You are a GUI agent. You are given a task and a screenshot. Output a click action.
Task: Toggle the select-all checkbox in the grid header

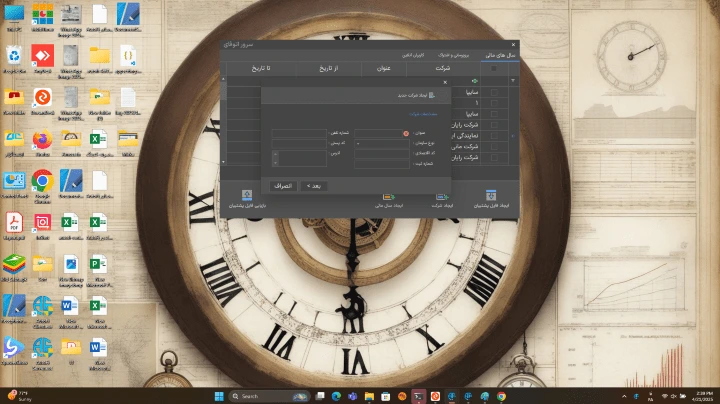(494, 68)
